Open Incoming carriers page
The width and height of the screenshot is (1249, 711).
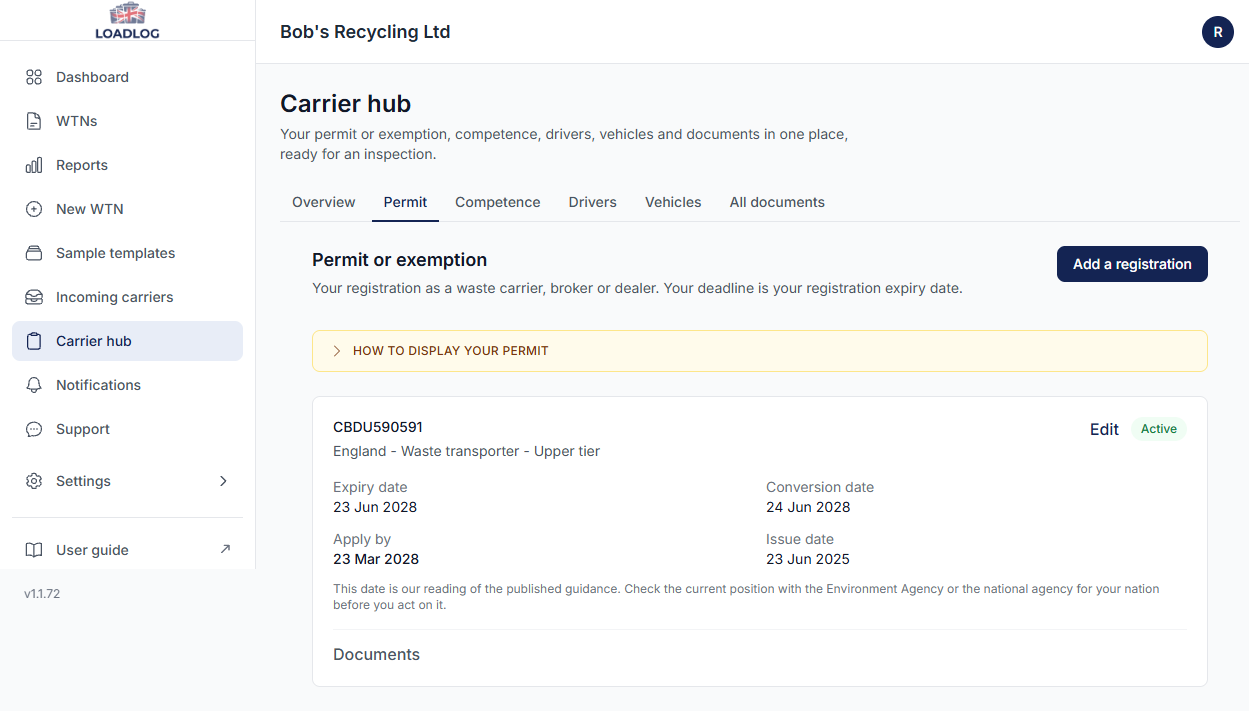pos(127,297)
